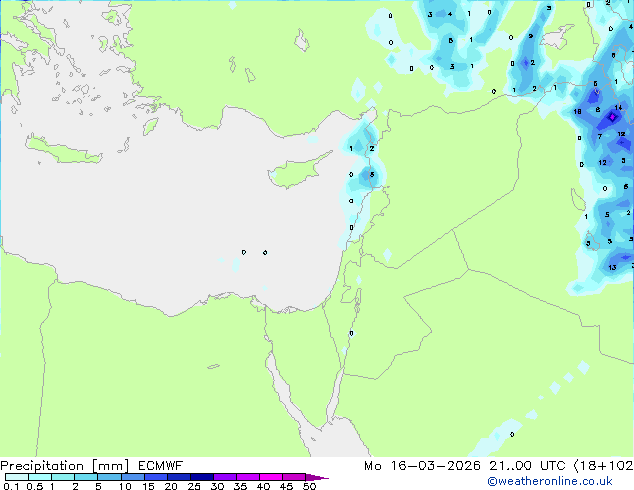Click the legend value label '50'
Viewport: 634px width, 490px height.
pos(309,486)
